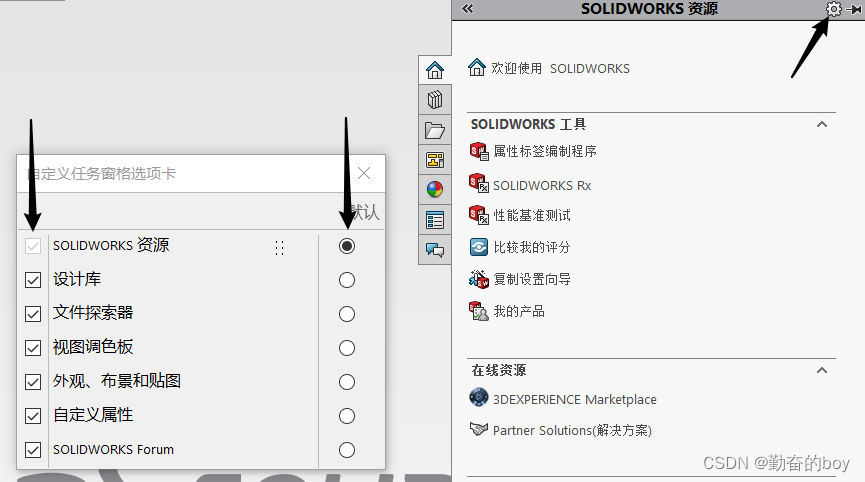The width and height of the screenshot is (865, 482).
Task: Pin the task pane with pushpin icon
Action: (x=855, y=9)
